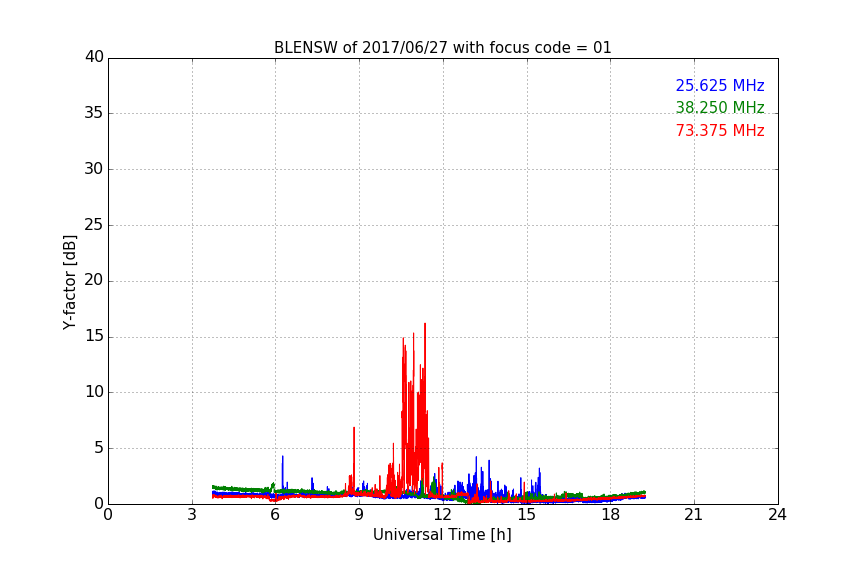Image resolution: width=864 pixels, height=576 pixels.
Task: Click the x-axis tick label 3
Action: pos(192,515)
